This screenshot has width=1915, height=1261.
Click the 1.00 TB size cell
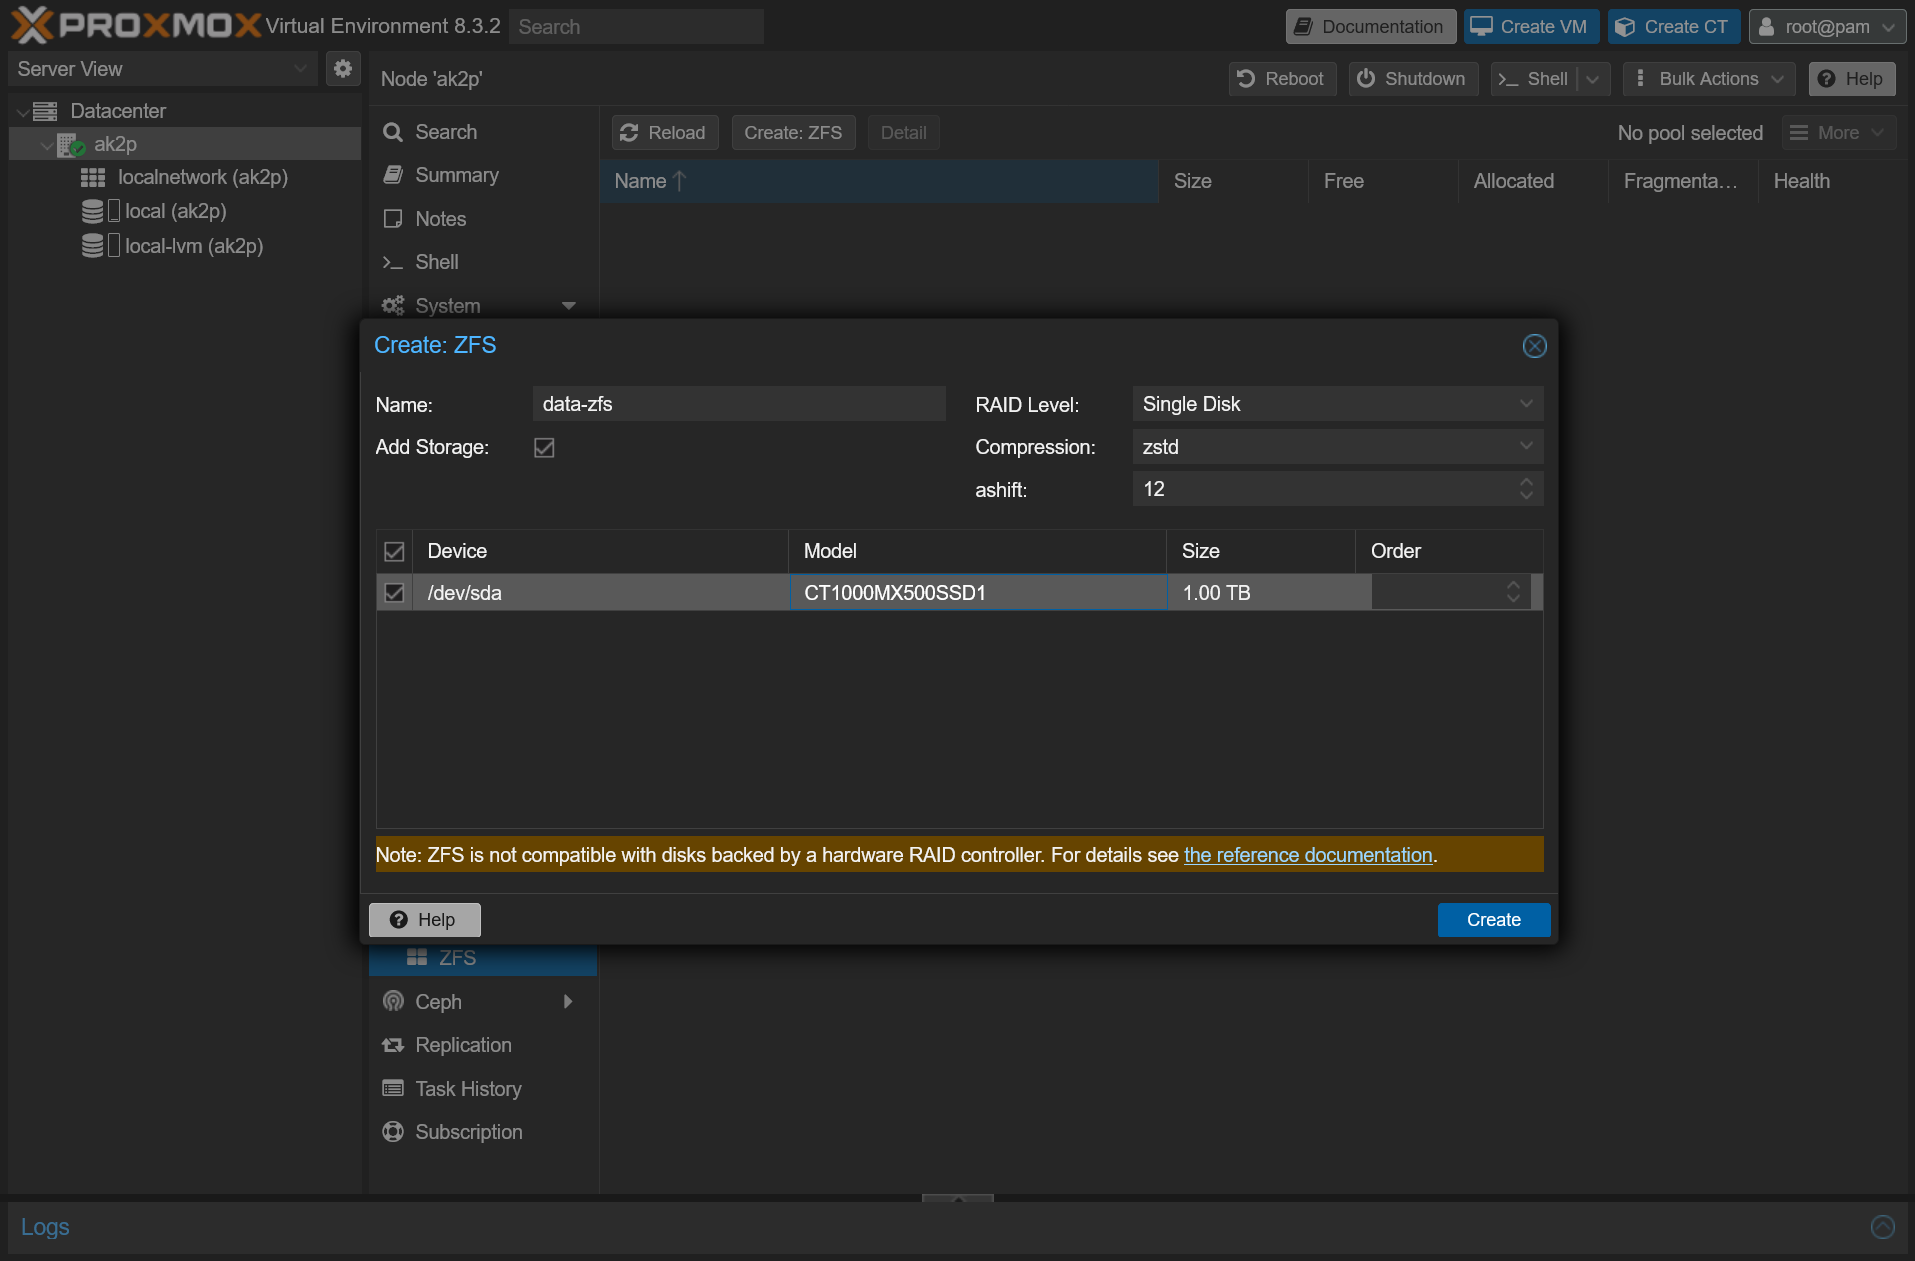coord(1261,593)
